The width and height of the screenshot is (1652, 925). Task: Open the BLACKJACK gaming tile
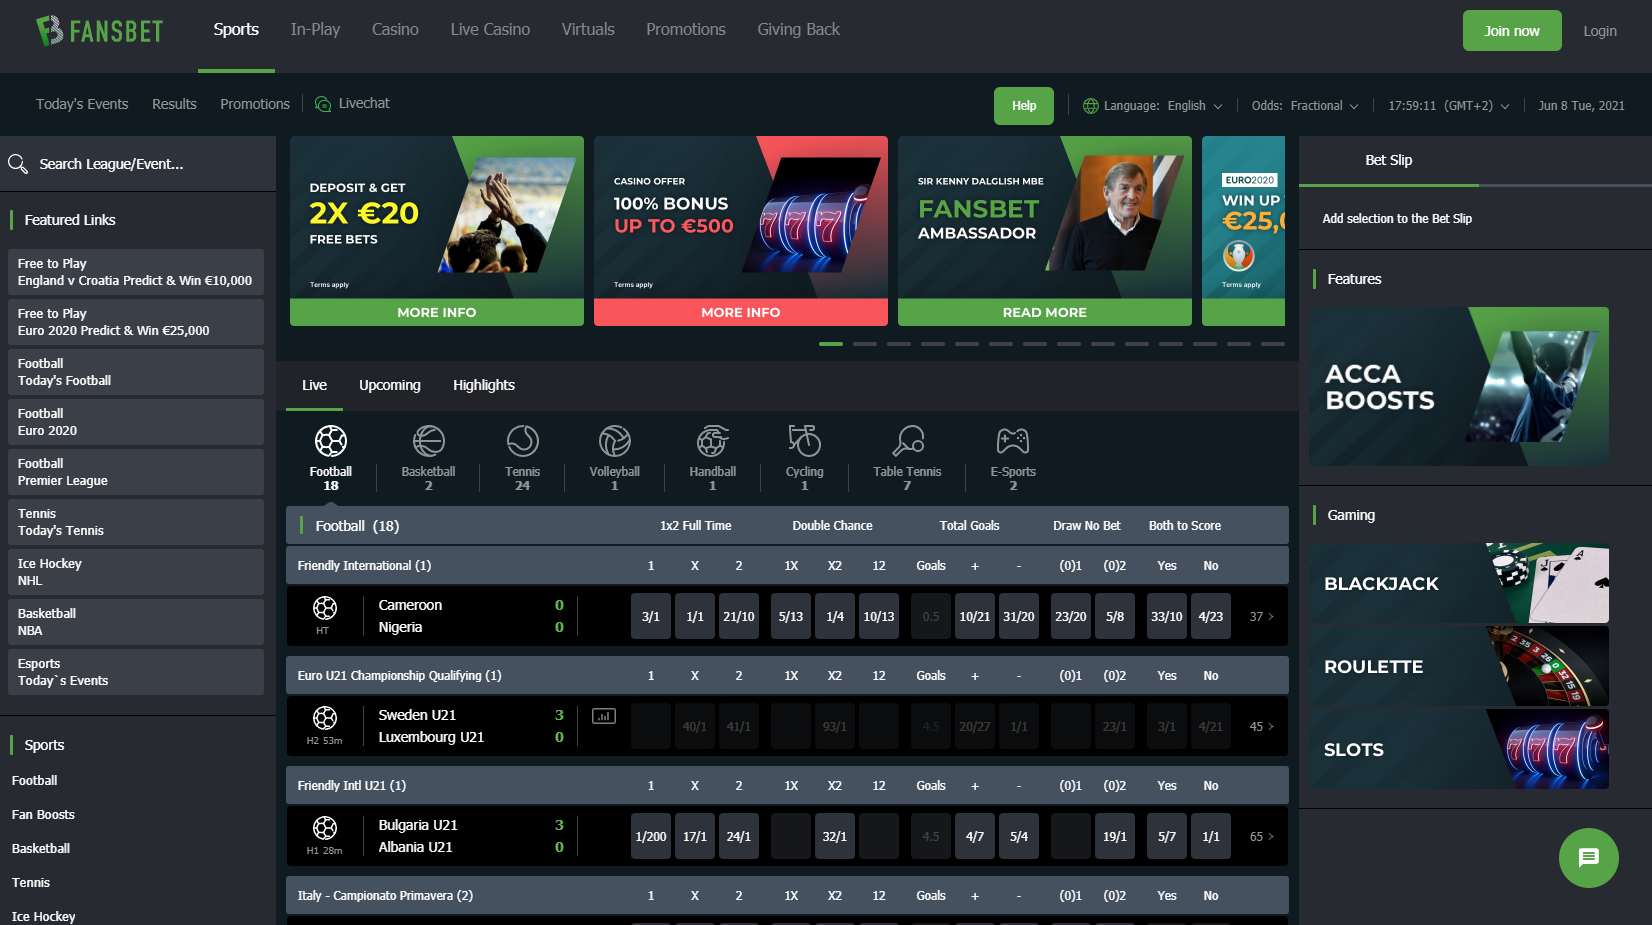(1459, 583)
